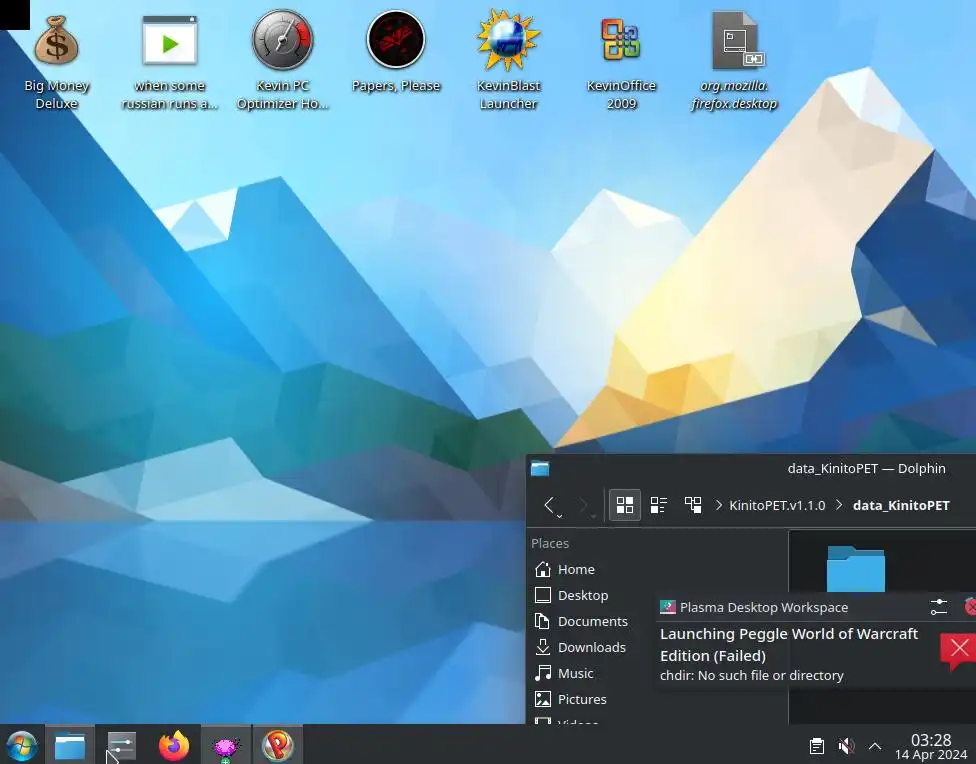
Task: Switch to the Peggle taskbar entry
Action: (x=278, y=745)
